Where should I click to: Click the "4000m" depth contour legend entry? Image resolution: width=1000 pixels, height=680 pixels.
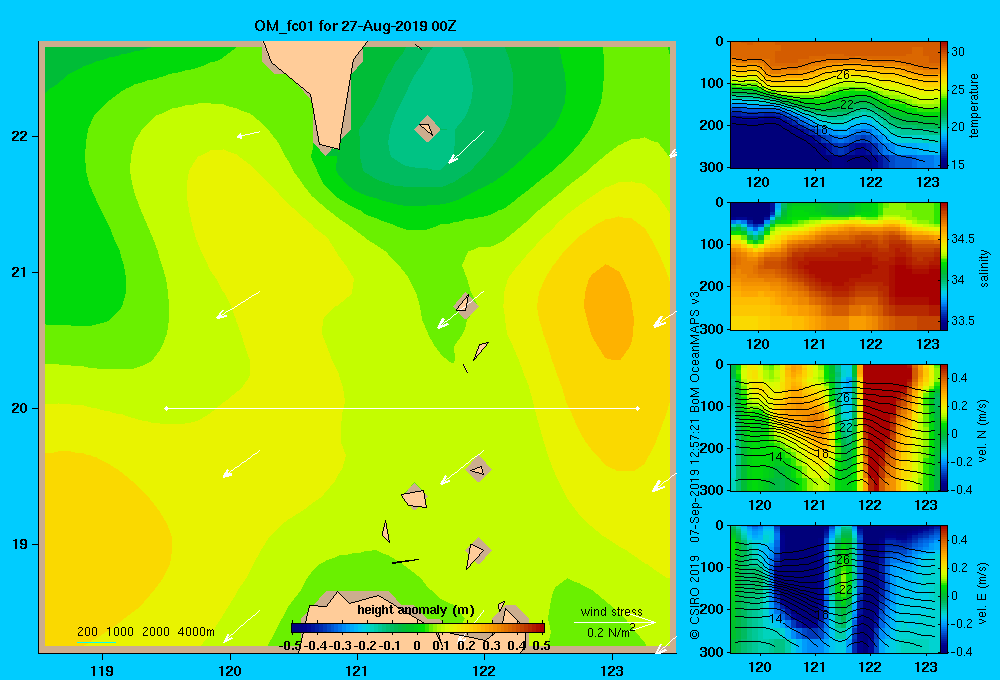196,632
